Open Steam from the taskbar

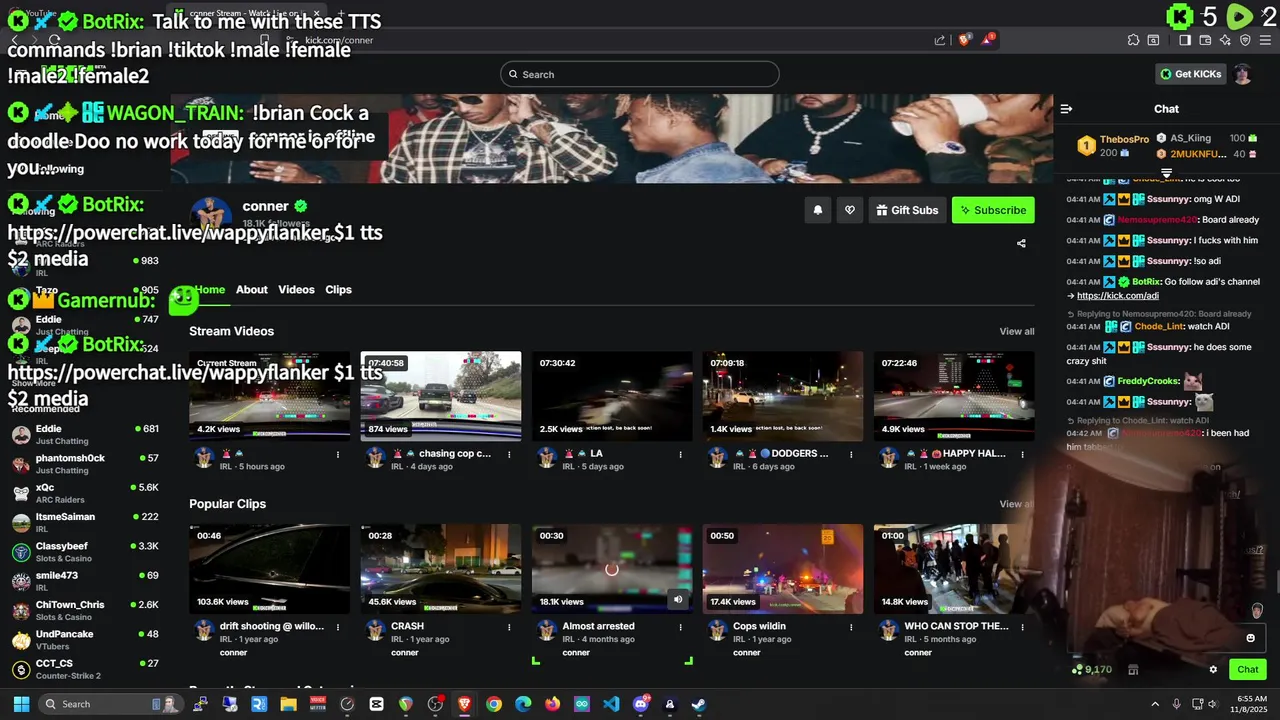[699, 704]
